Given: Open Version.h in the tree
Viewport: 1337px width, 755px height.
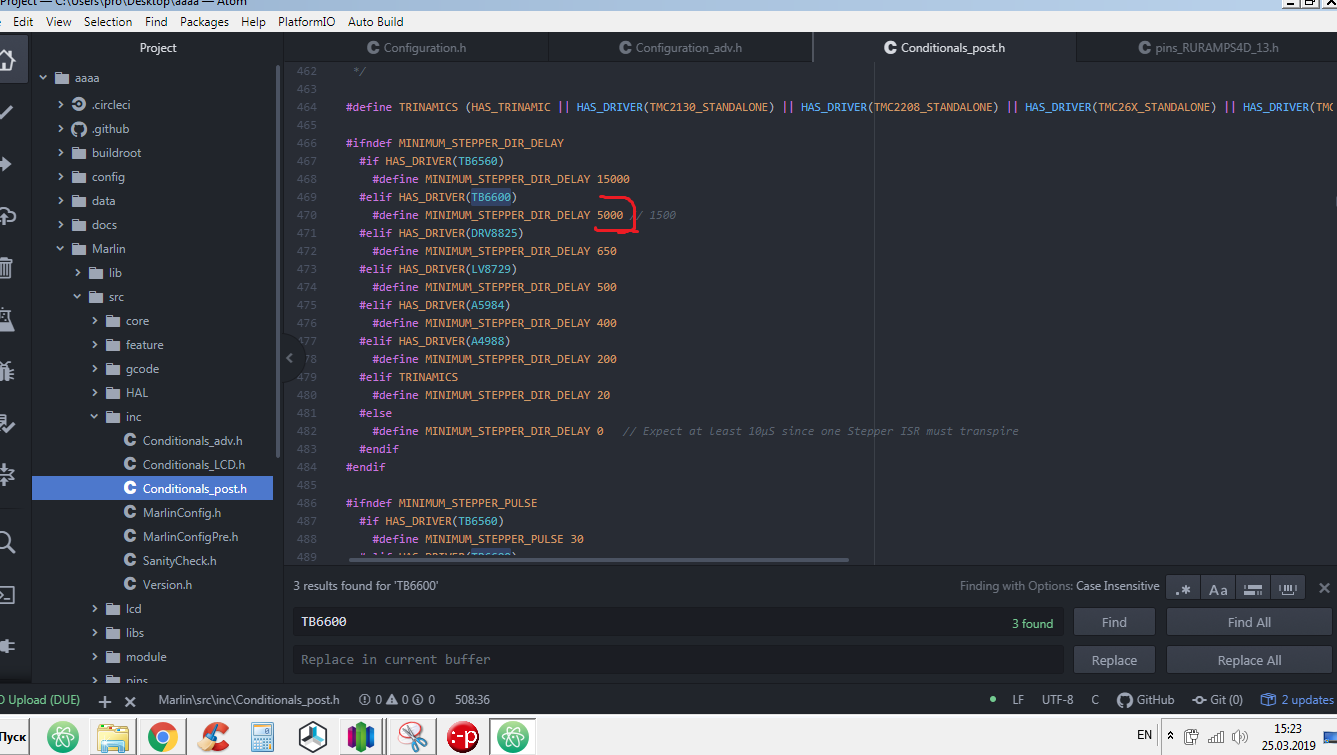Looking at the screenshot, I should click(167, 585).
